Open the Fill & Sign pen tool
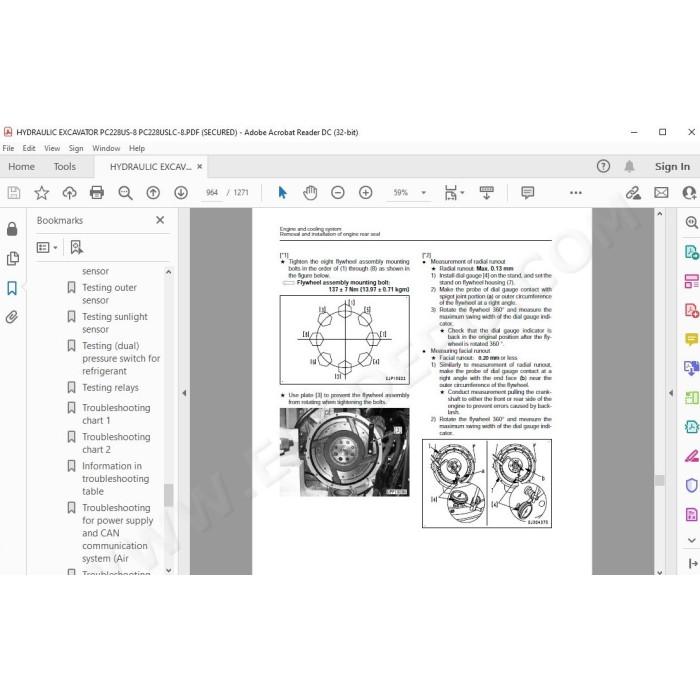This screenshot has height=700, width=700. point(691,456)
